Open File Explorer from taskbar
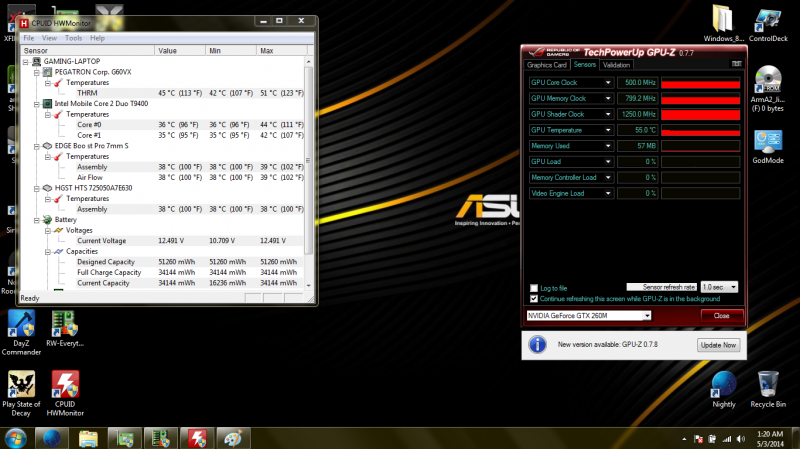This screenshot has width=800, height=449. 88,439
